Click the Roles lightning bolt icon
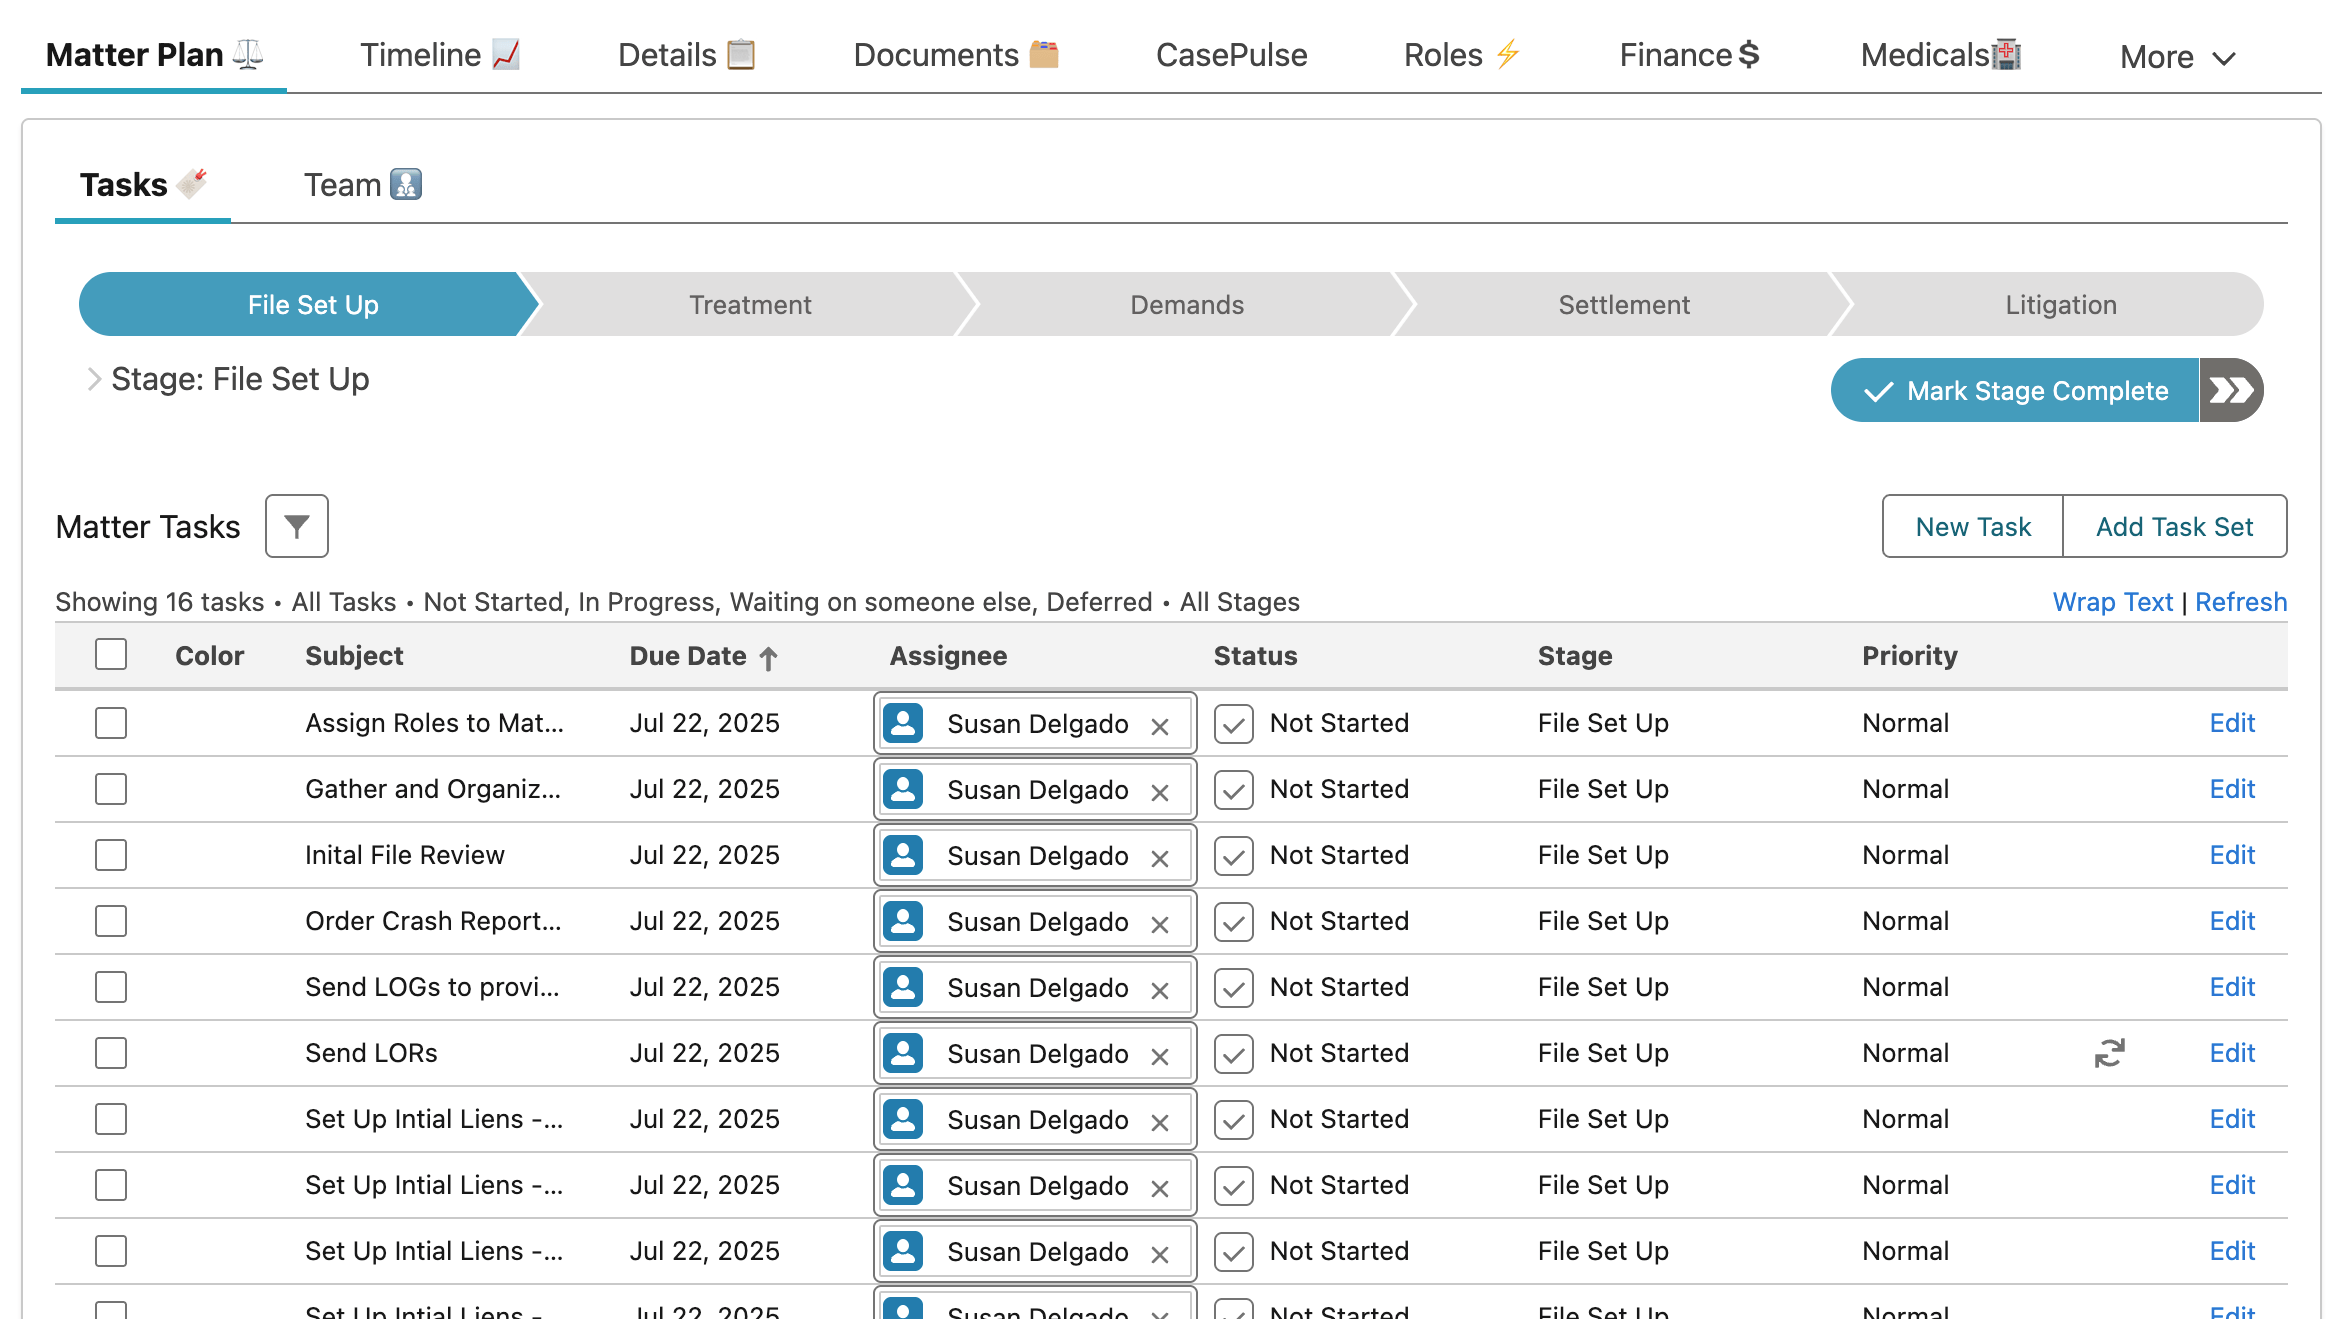Image resolution: width=2346 pixels, height=1319 pixels. (x=1508, y=54)
